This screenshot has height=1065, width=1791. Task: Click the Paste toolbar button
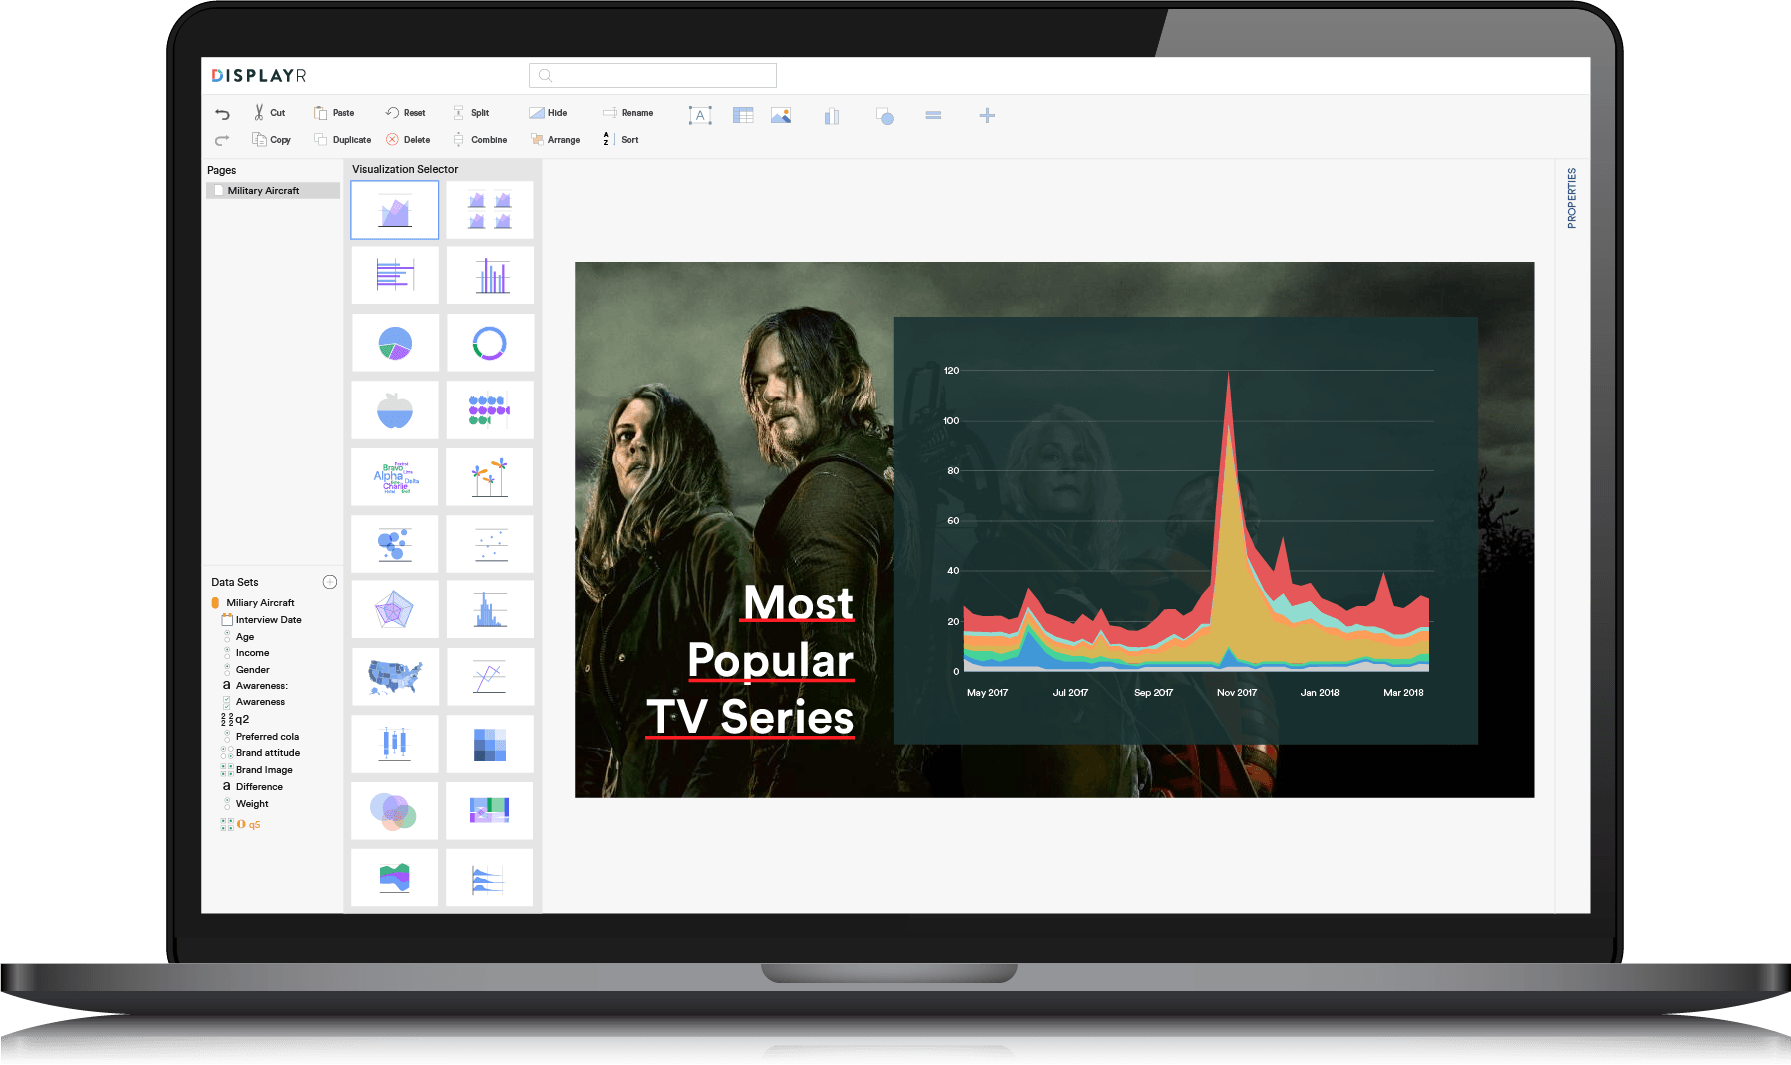click(334, 113)
